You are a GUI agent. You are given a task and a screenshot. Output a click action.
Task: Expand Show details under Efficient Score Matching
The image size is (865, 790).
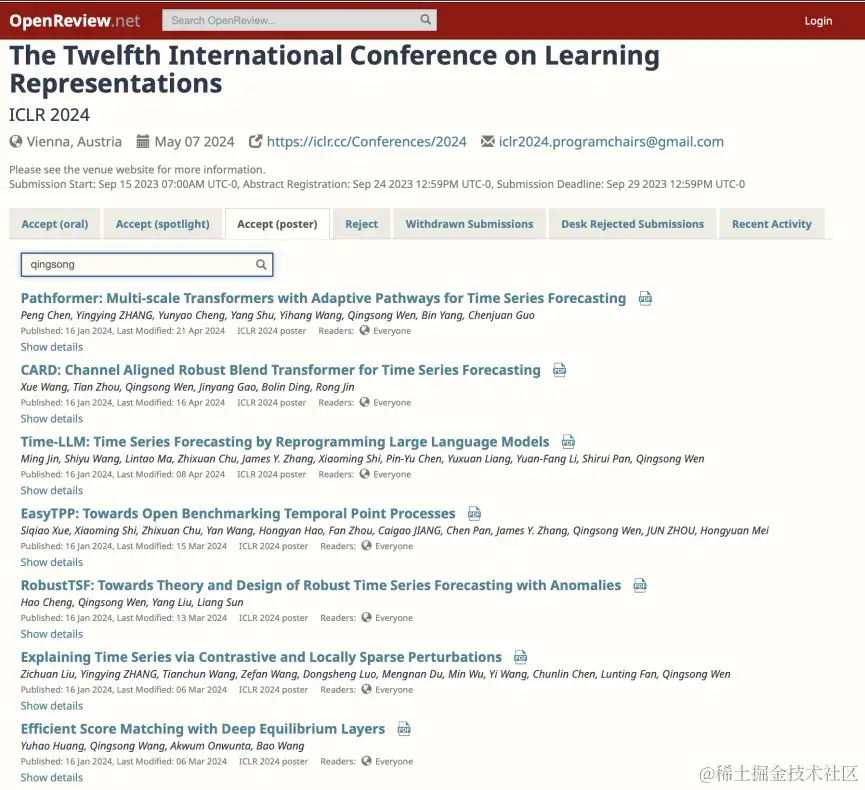coord(52,777)
